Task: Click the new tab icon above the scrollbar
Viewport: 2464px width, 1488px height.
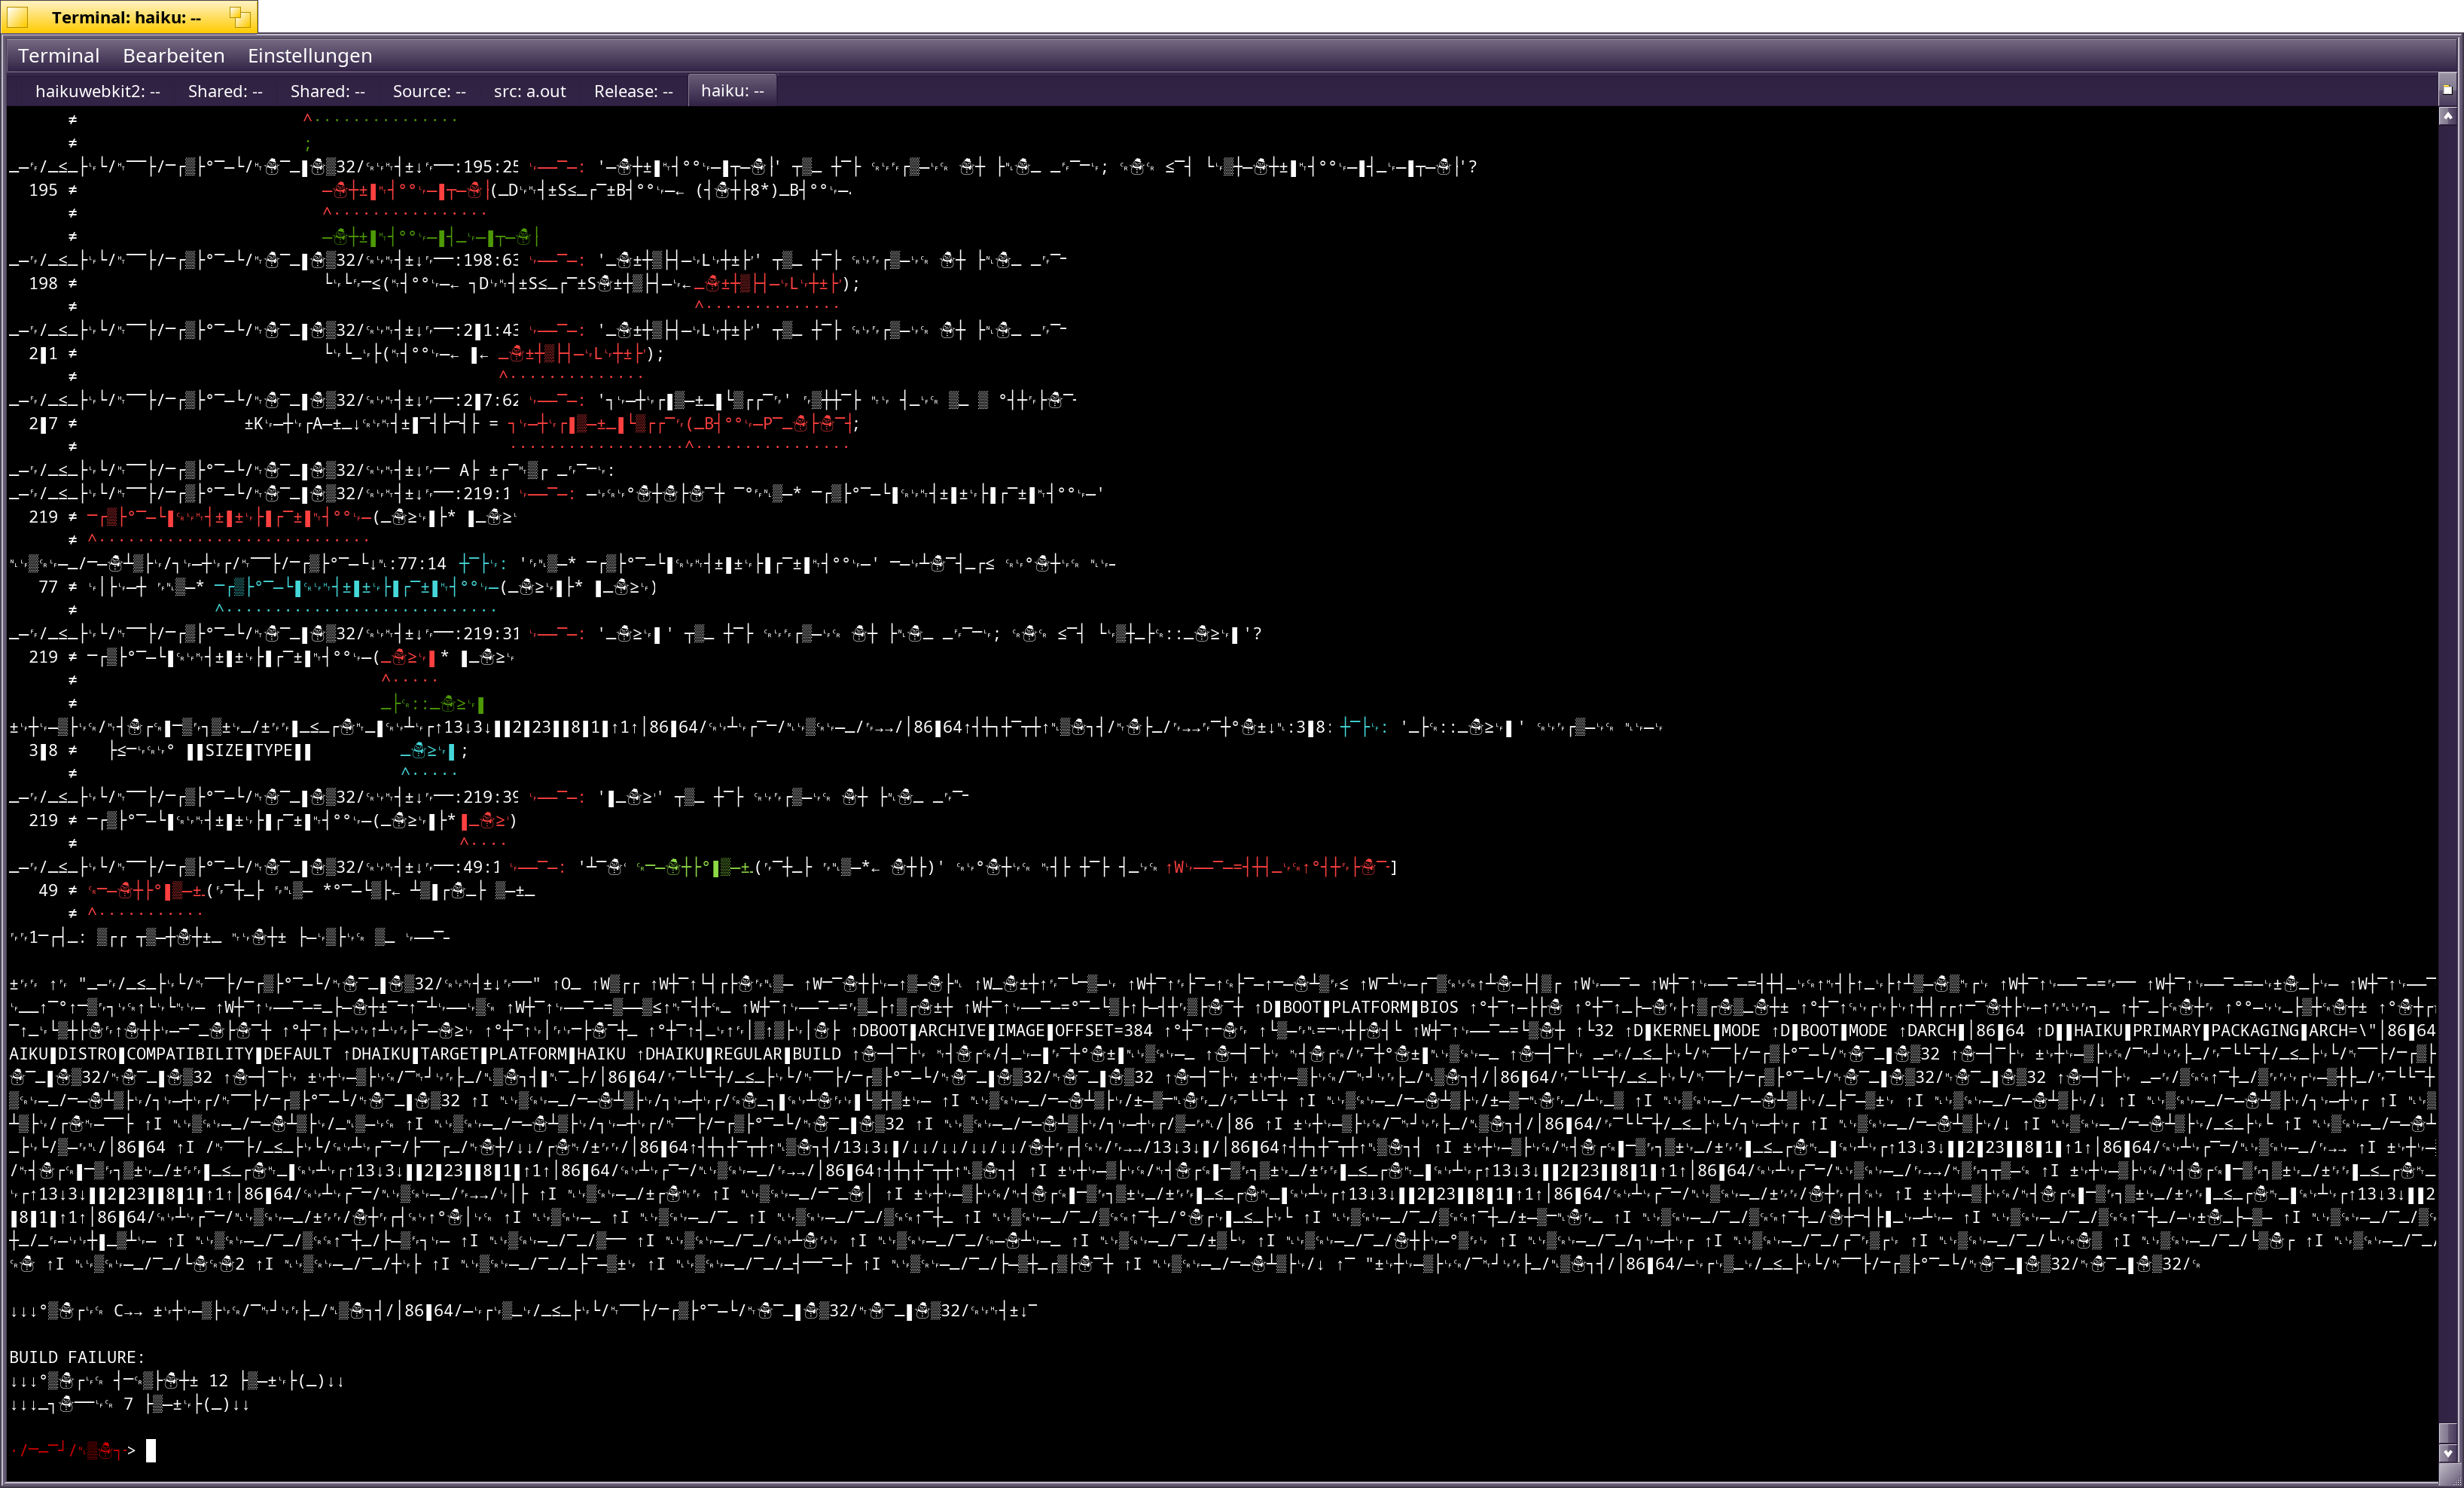Action: (x=2447, y=88)
